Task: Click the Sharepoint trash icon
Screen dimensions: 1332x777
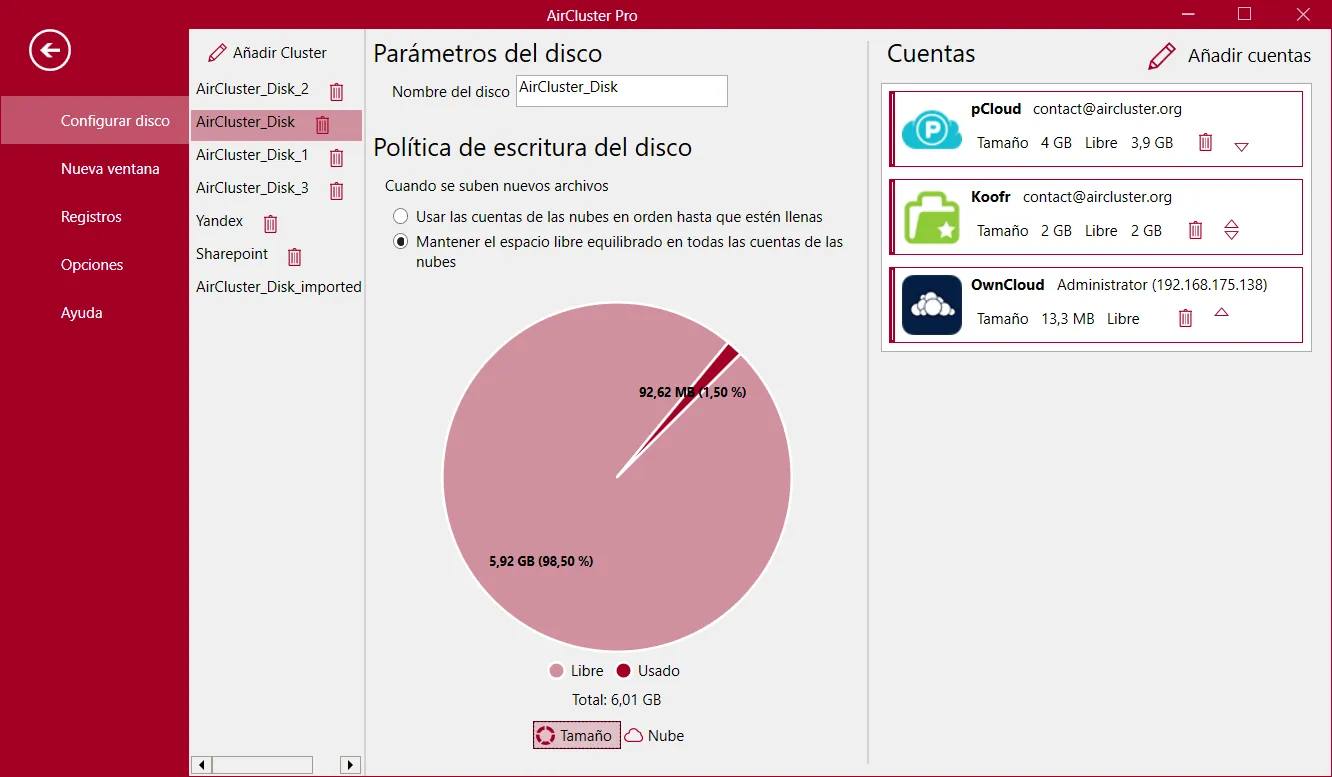Action: pyautogui.click(x=295, y=257)
